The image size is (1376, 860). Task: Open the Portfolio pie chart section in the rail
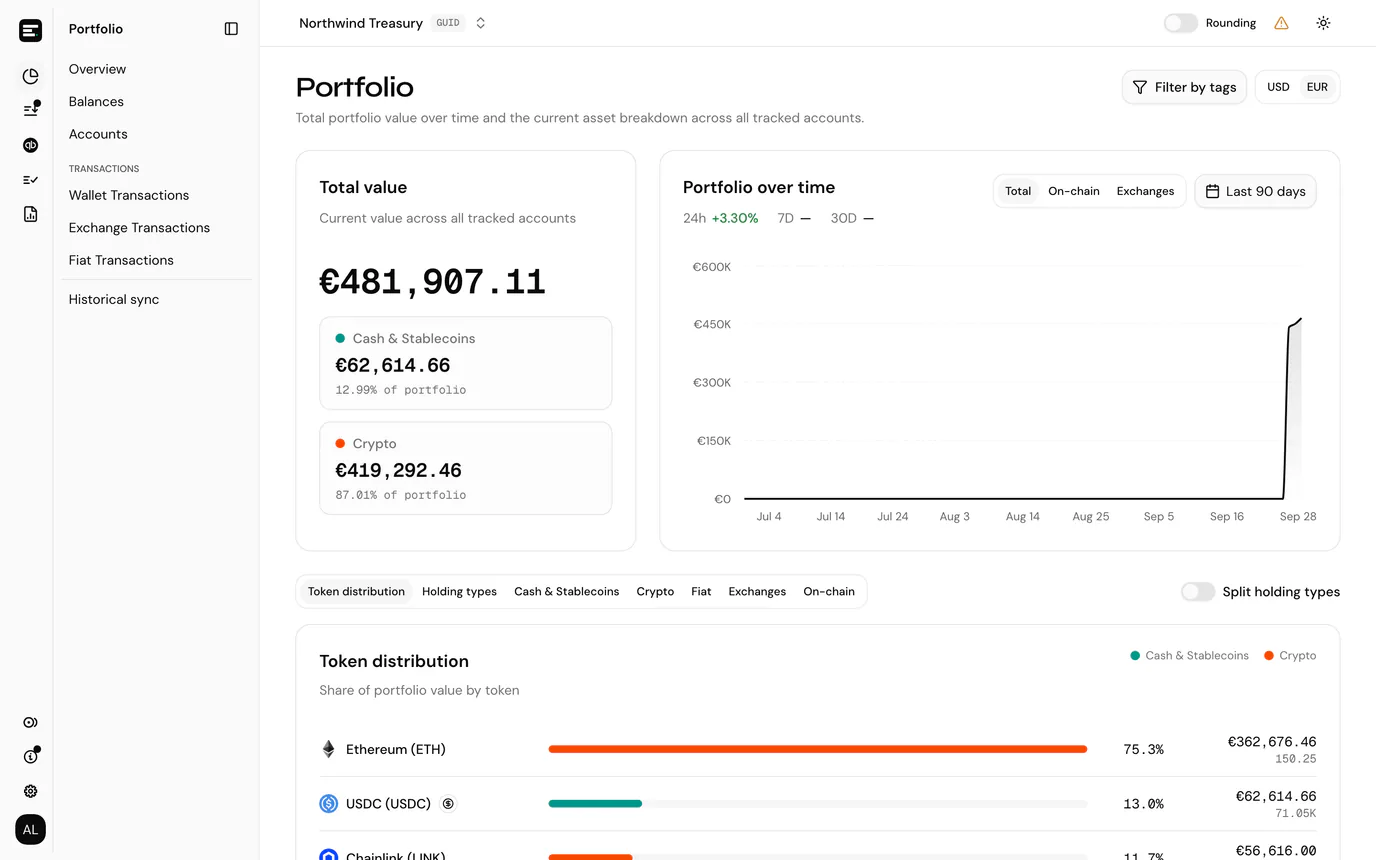pyautogui.click(x=30, y=76)
